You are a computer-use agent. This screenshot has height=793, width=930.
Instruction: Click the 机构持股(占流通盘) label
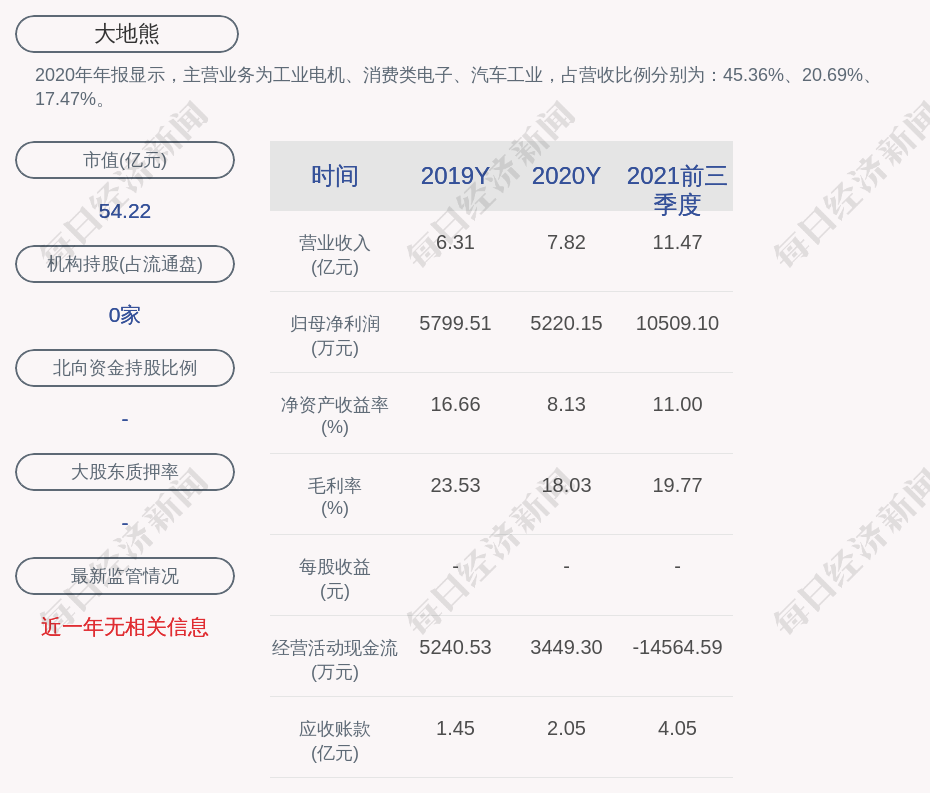125,264
